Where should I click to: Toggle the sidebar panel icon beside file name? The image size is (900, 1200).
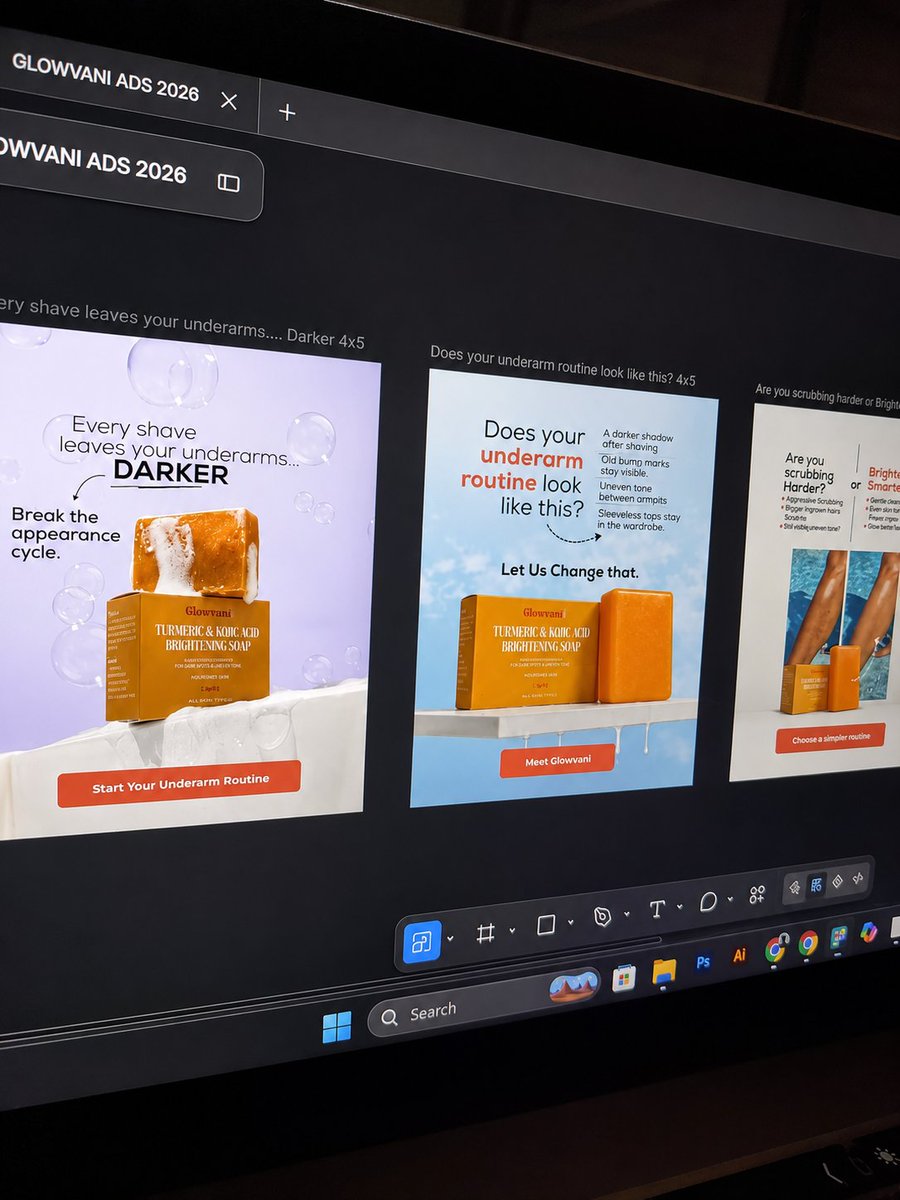pos(229,182)
